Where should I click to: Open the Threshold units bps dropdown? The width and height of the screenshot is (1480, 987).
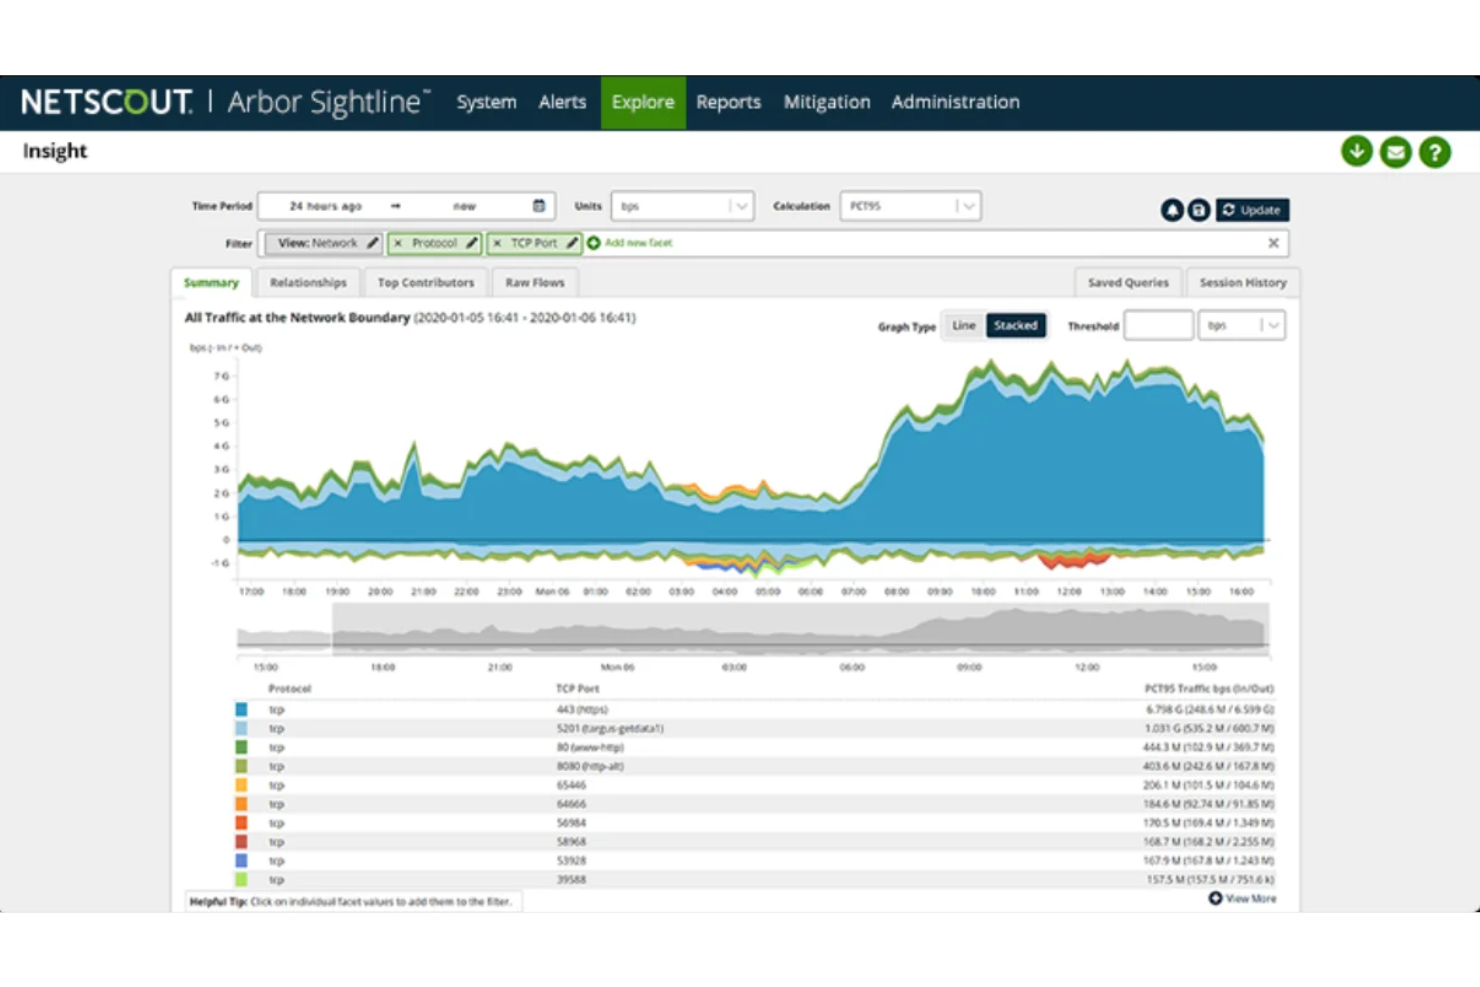[1272, 325]
